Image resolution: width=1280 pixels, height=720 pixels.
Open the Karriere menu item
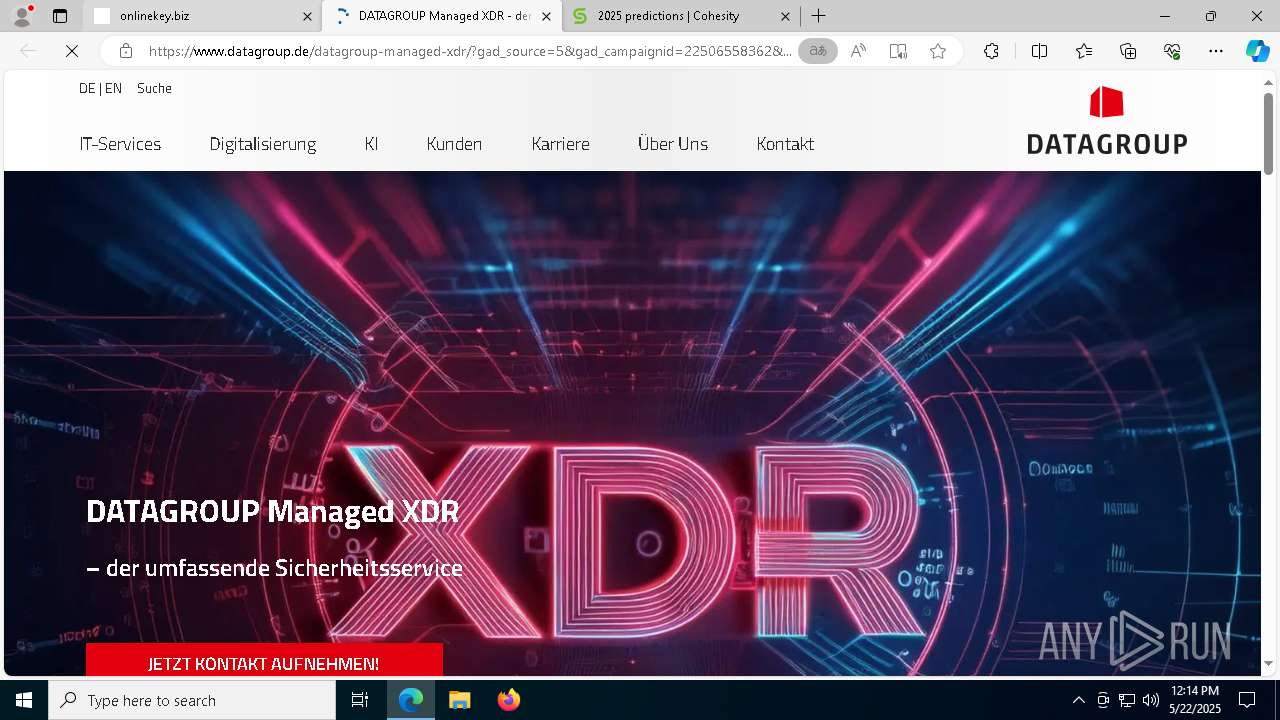pyautogui.click(x=560, y=144)
